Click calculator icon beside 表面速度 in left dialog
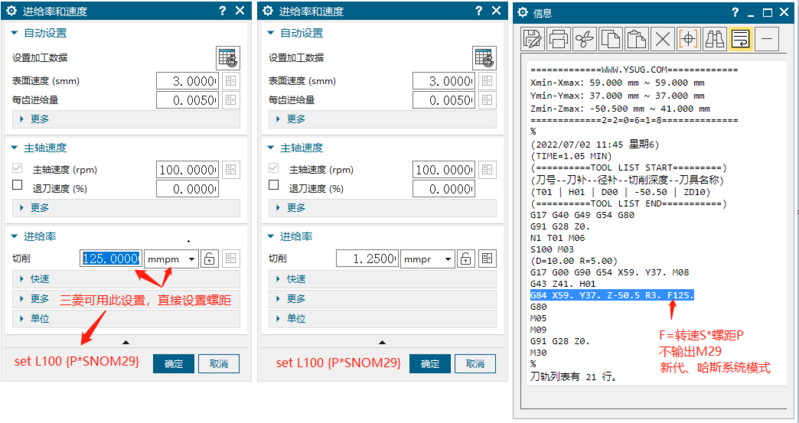This screenshot has height=423, width=799. coord(231,81)
